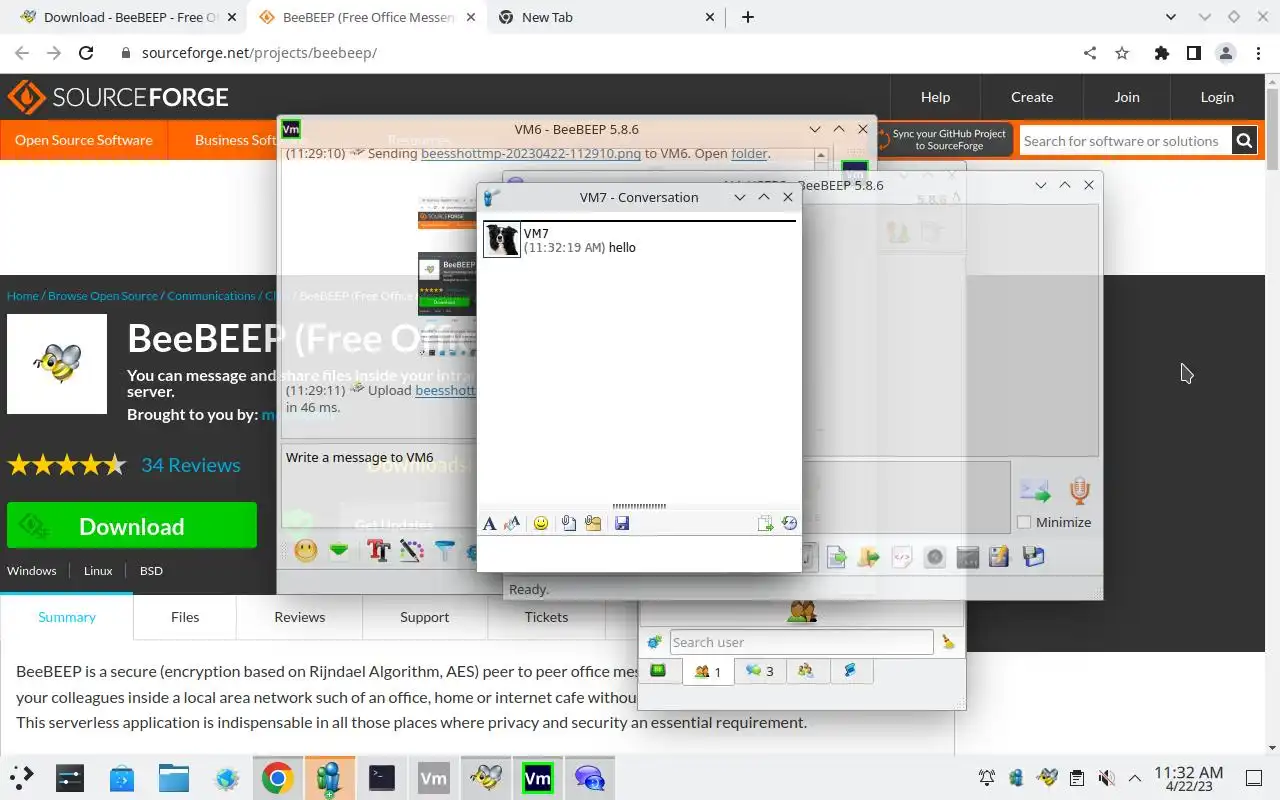This screenshot has height=800, width=1280.
Task: Open the 34 Reviews link
Action: click(x=191, y=465)
